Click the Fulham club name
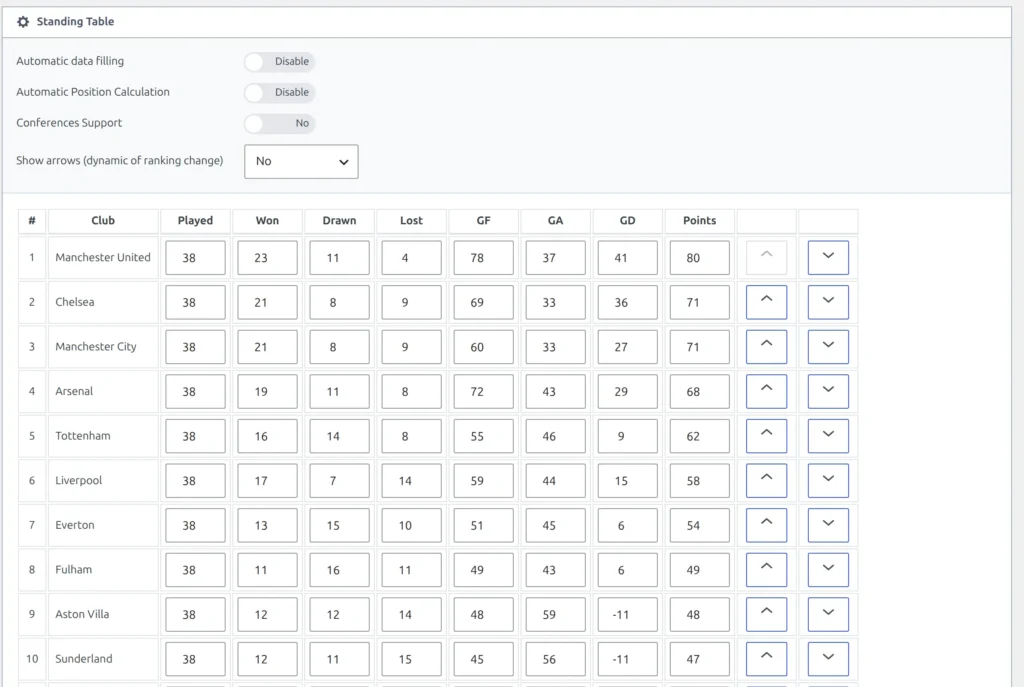The height and width of the screenshot is (687, 1024). tap(73, 569)
